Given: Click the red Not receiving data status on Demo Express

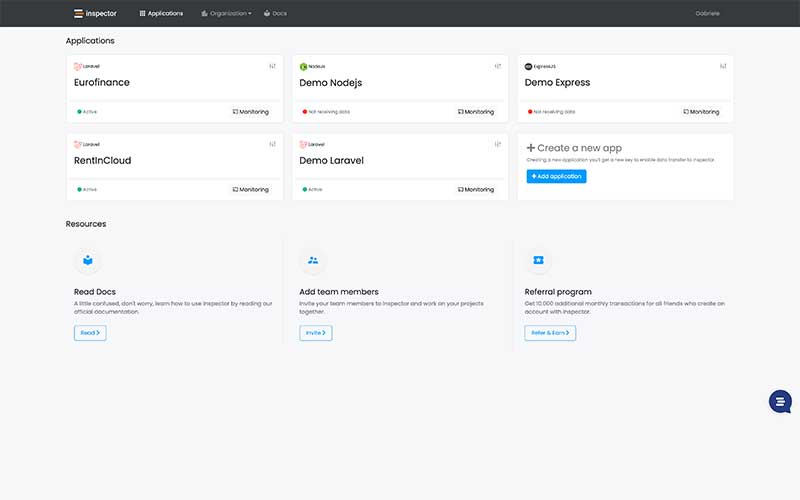Looking at the screenshot, I should pos(552,111).
